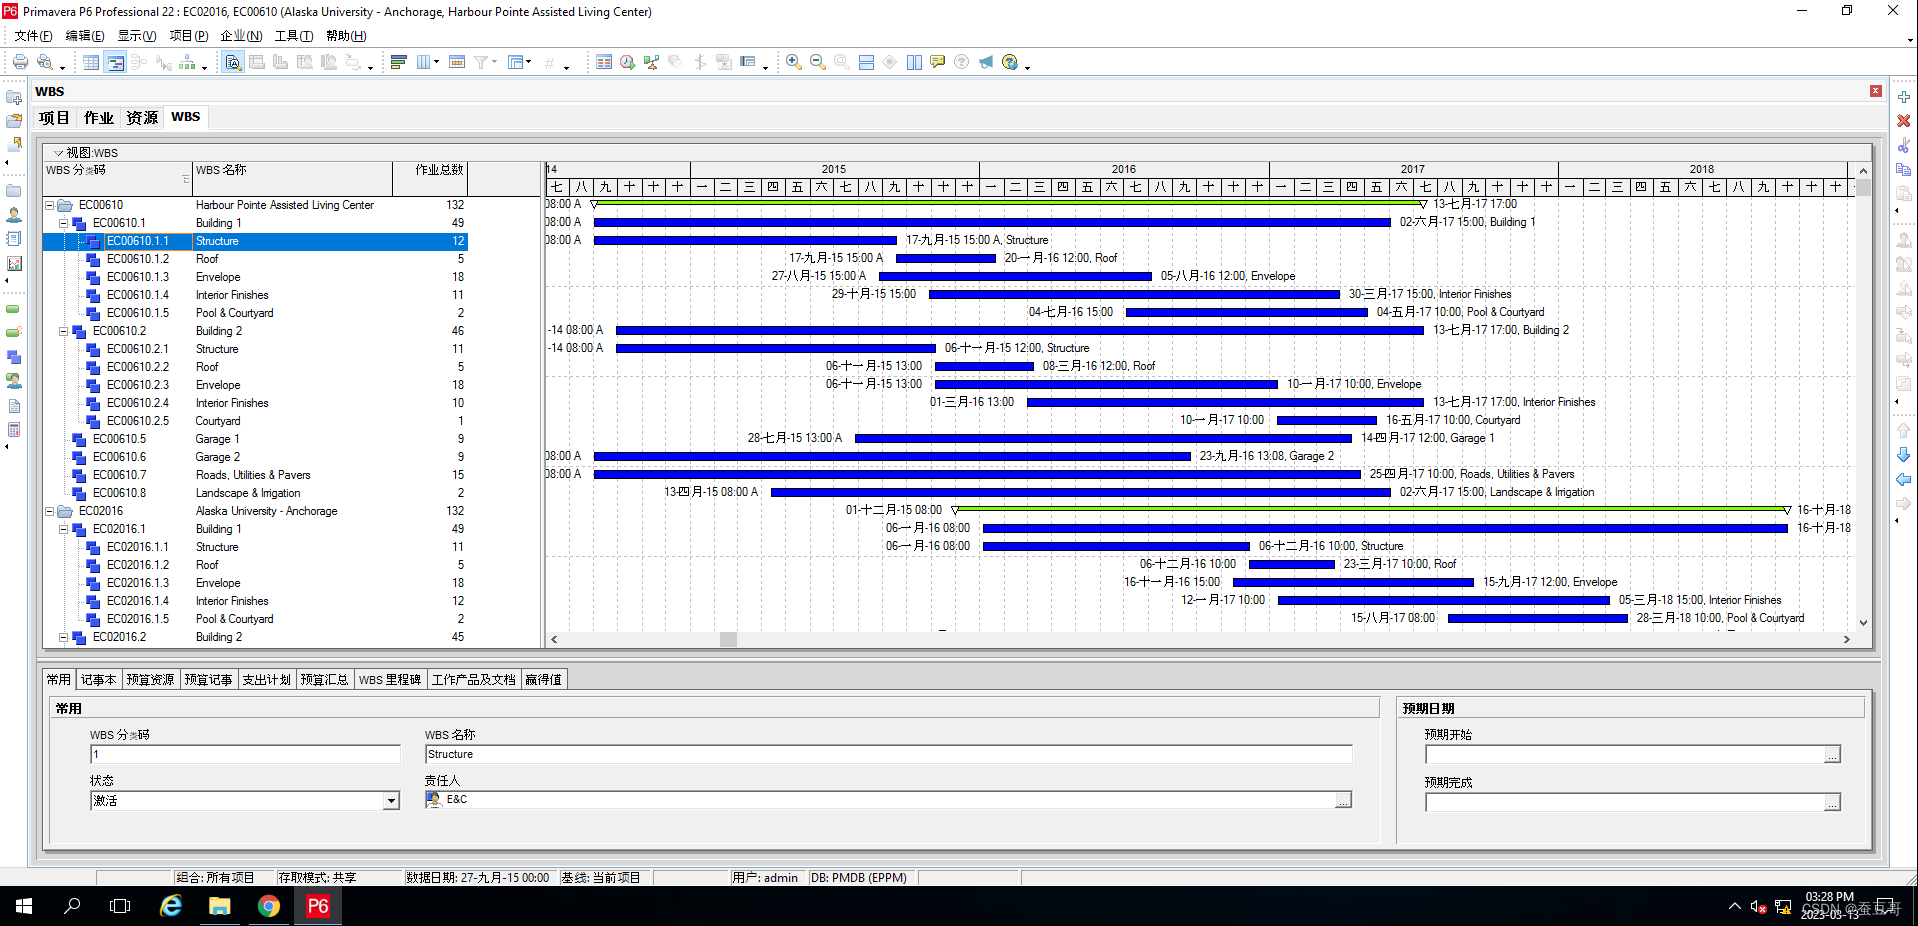The image size is (1918, 926).
Task: Switch to the 资源 tab
Action: click(142, 118)
